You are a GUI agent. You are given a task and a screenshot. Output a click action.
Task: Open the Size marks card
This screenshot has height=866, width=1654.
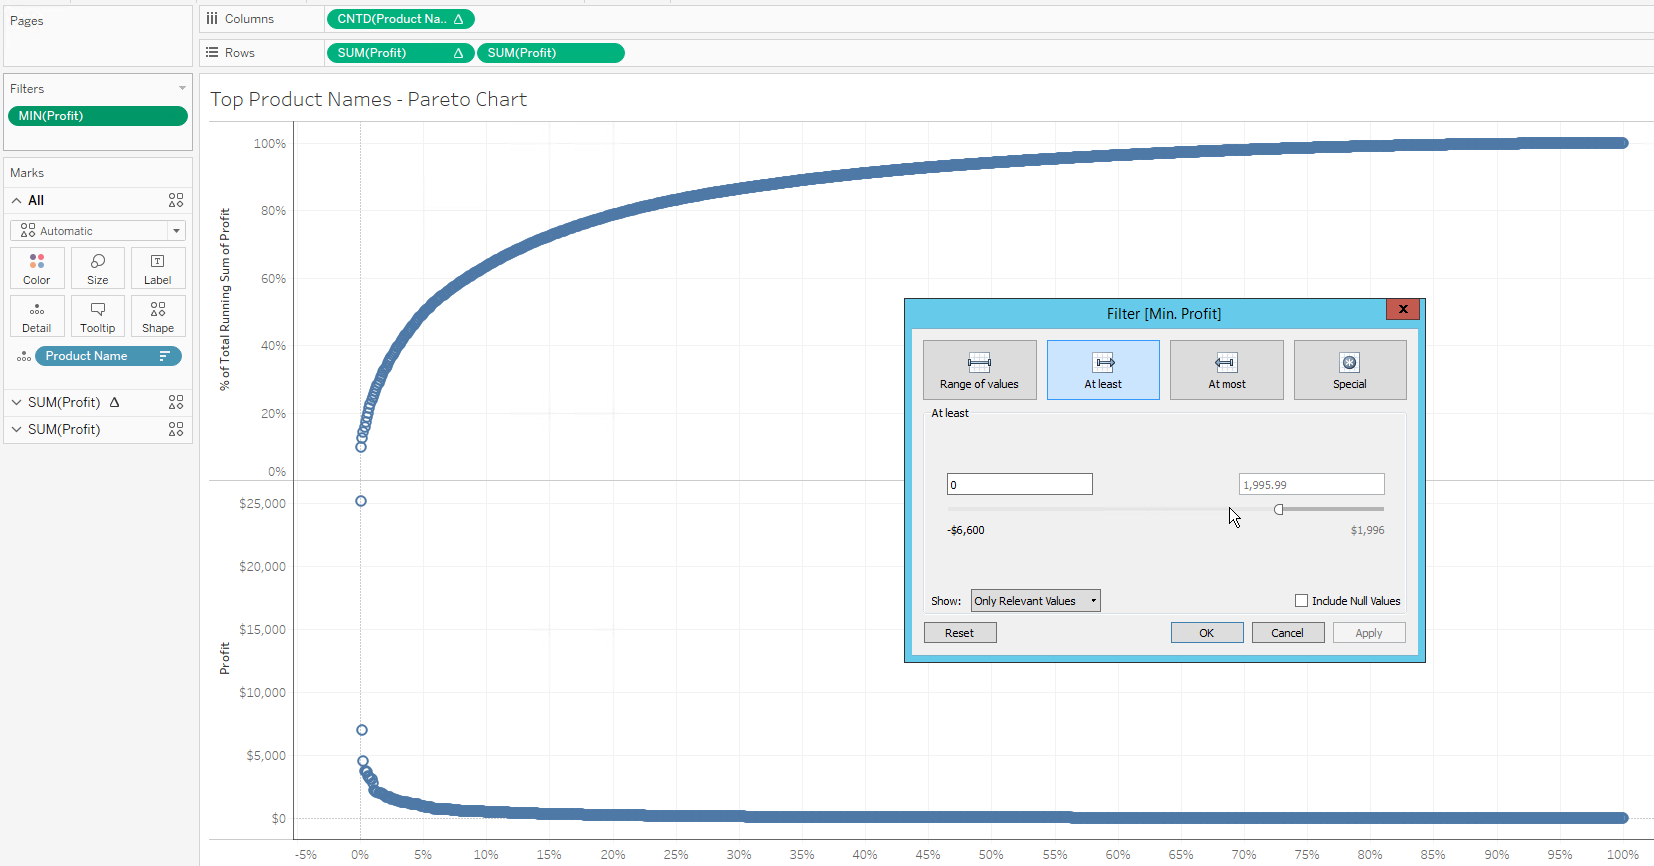(x=98, y=268)
